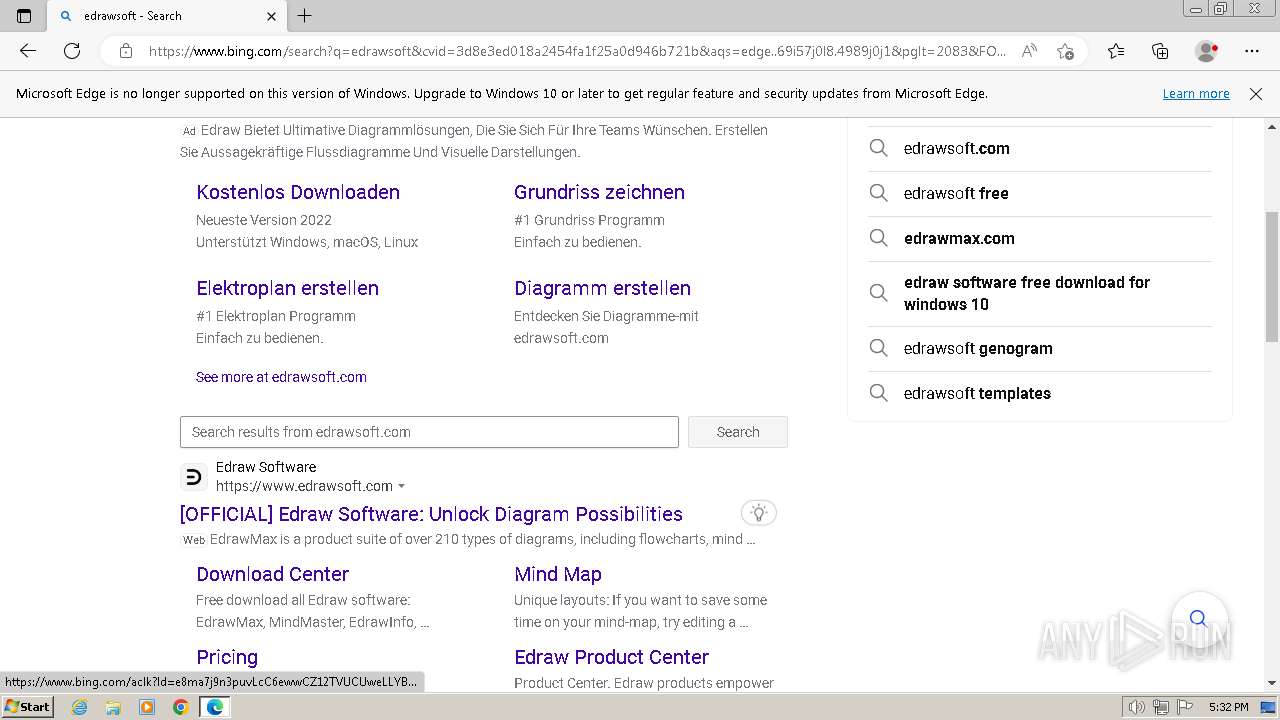Click magnifier icon beside edrawsoft genogram
The width and height of the screenshot is (1280, 720).
coord(878,348)
